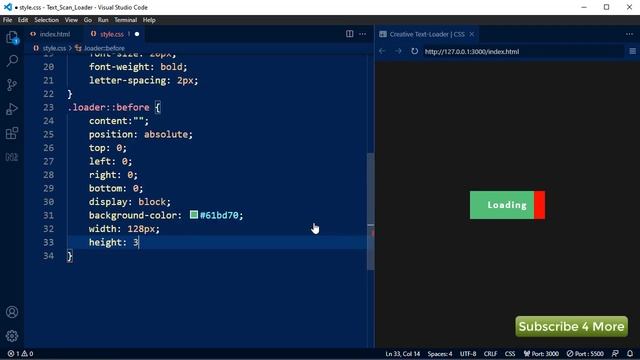Click the VS Code logo in title bar
The height and width of the screenshot is (360, 640).
(8, 7)
